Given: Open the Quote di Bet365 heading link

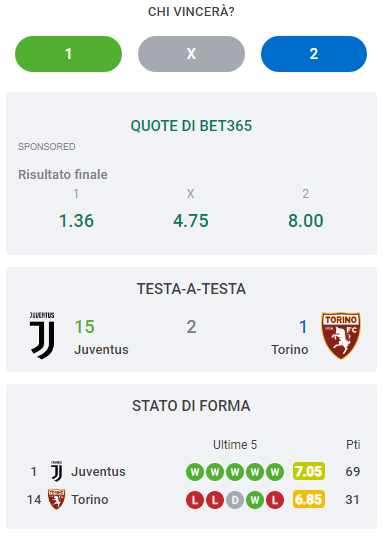Looking at the screenshot, I should click(x=192, y=126).
